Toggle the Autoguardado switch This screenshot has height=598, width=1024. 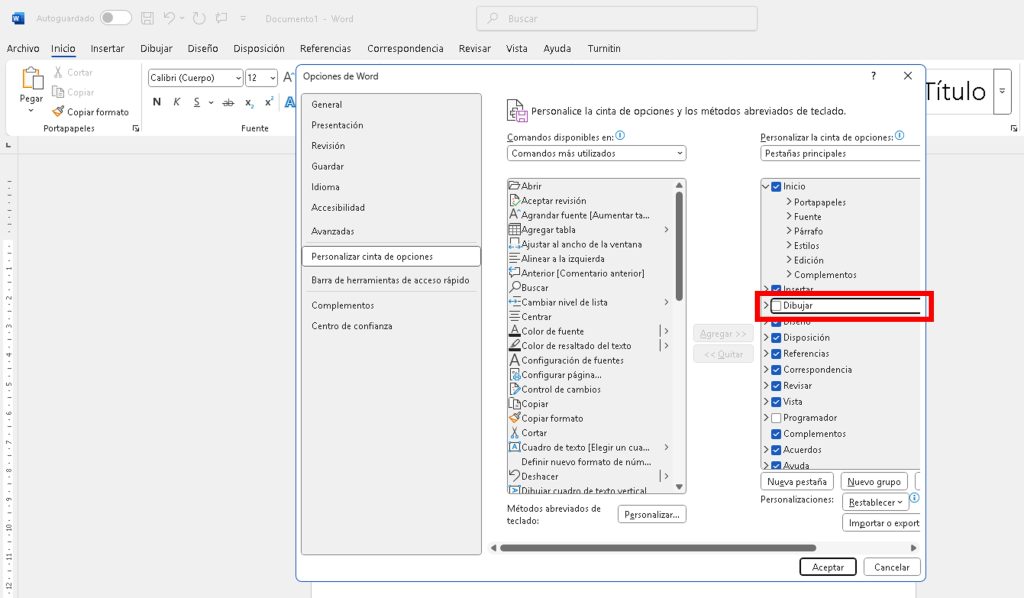point(115,18)
